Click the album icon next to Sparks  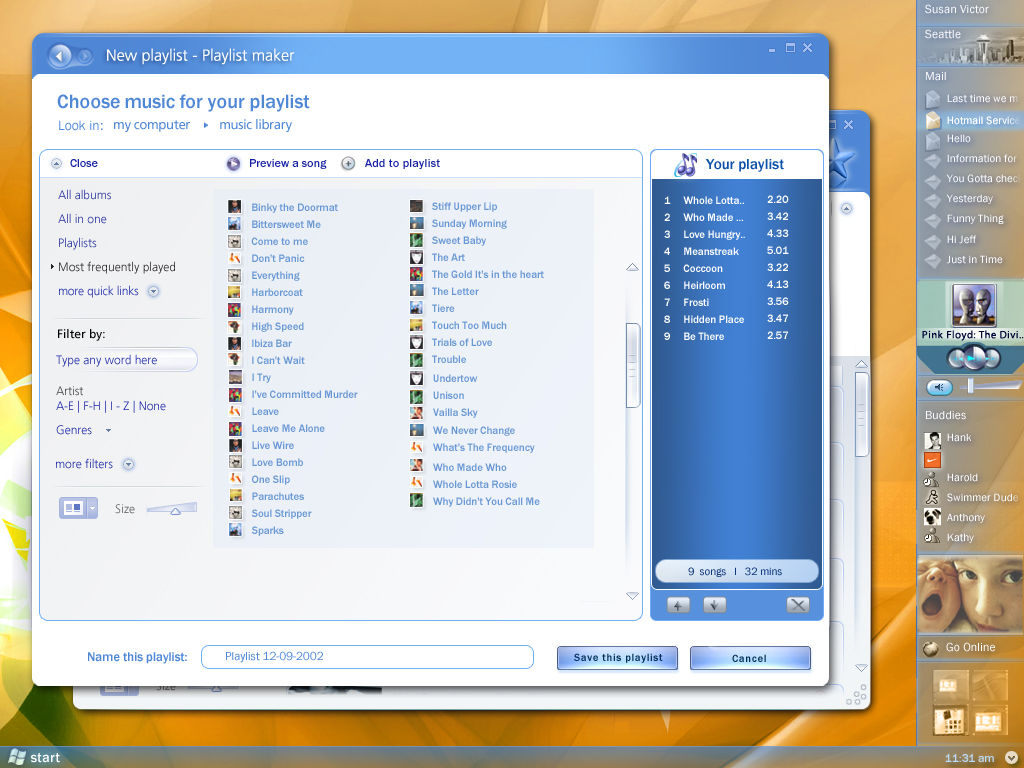(234, 530)
